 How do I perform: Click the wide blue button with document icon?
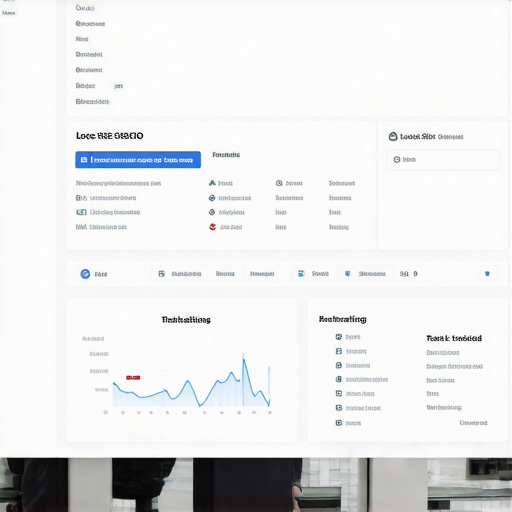click(x=138, y=160)
